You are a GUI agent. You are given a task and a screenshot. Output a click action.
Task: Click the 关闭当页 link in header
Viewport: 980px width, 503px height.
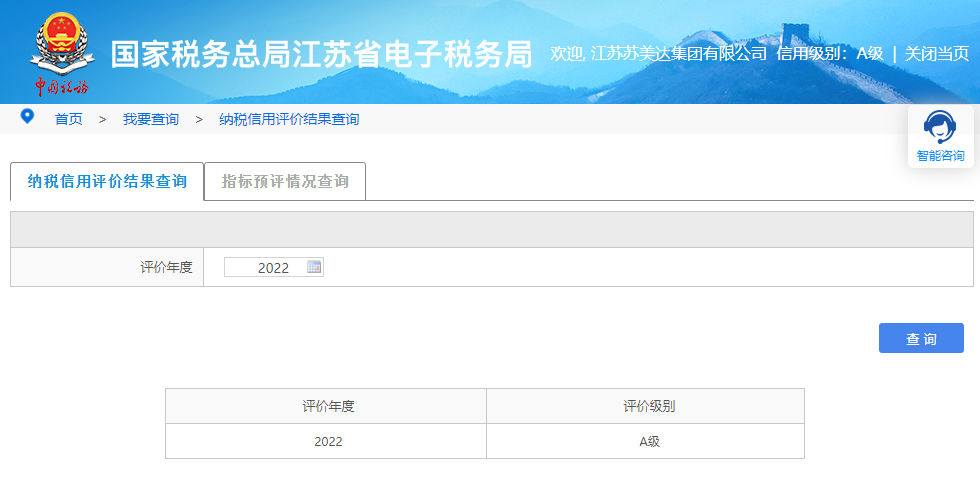(936, 54)
